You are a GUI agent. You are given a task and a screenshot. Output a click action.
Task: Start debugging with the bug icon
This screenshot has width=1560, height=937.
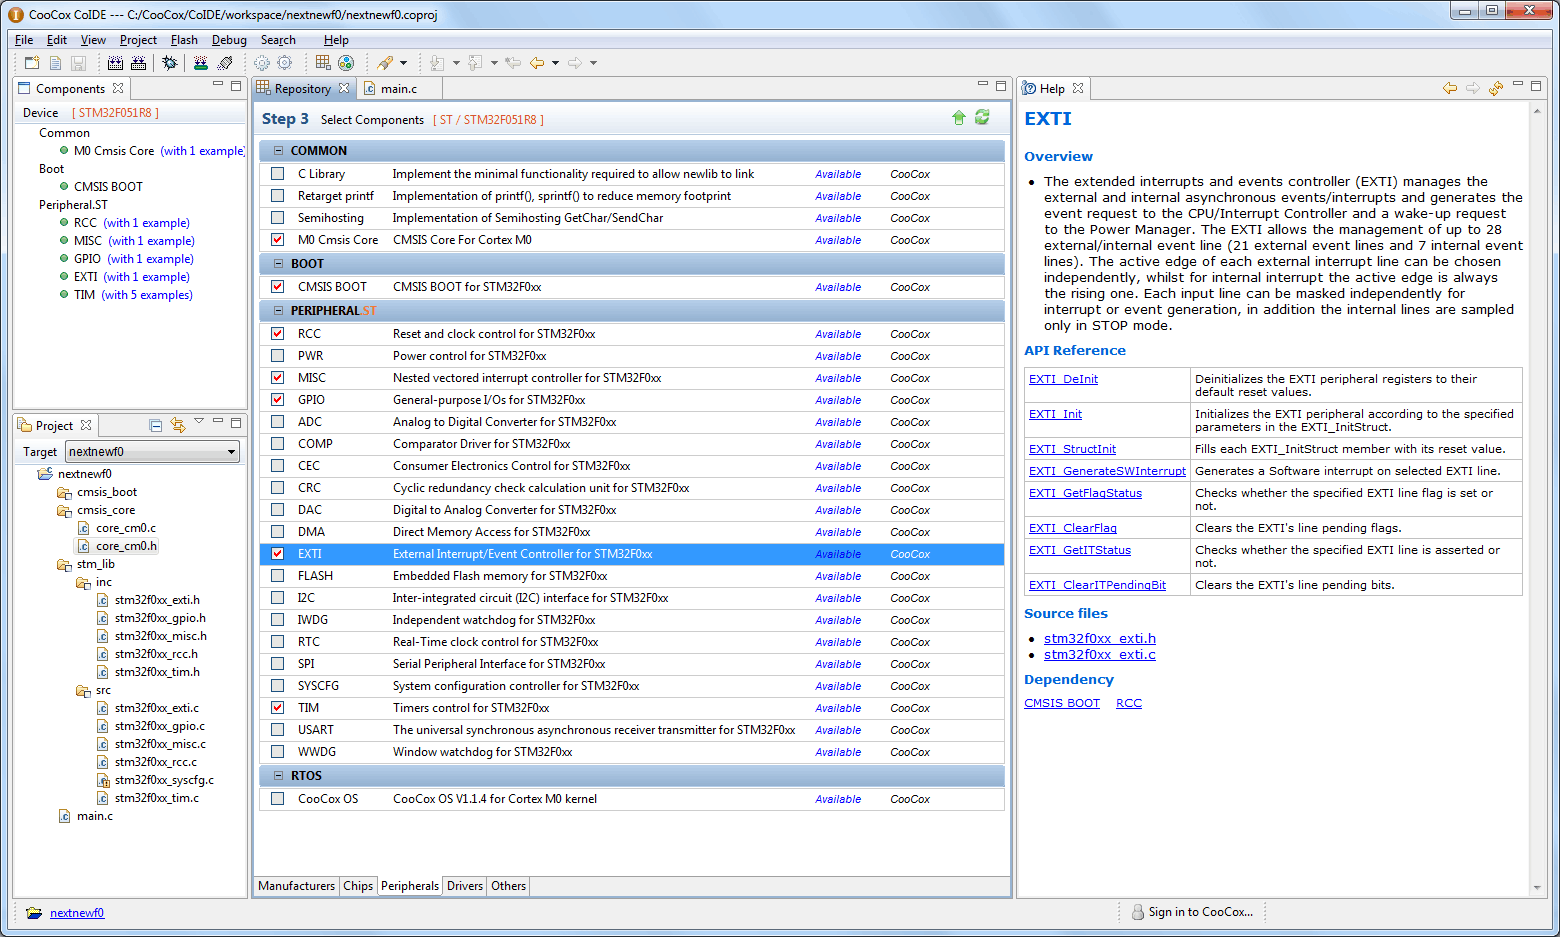point(170,63)
